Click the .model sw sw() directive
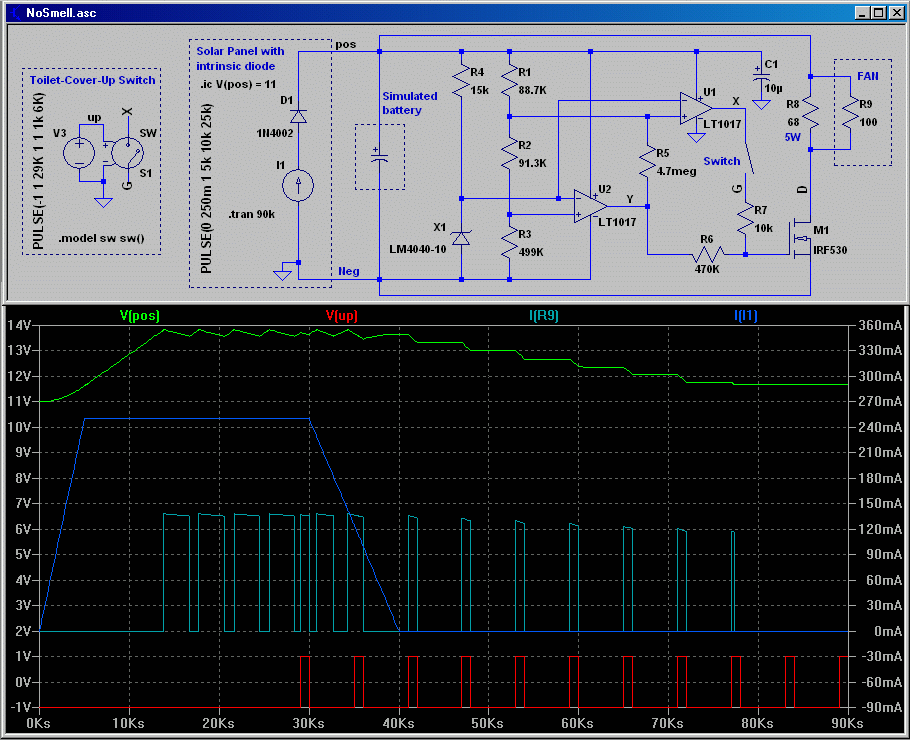The height and width of the screenshot is (740, 910). (x=102, y=238)
